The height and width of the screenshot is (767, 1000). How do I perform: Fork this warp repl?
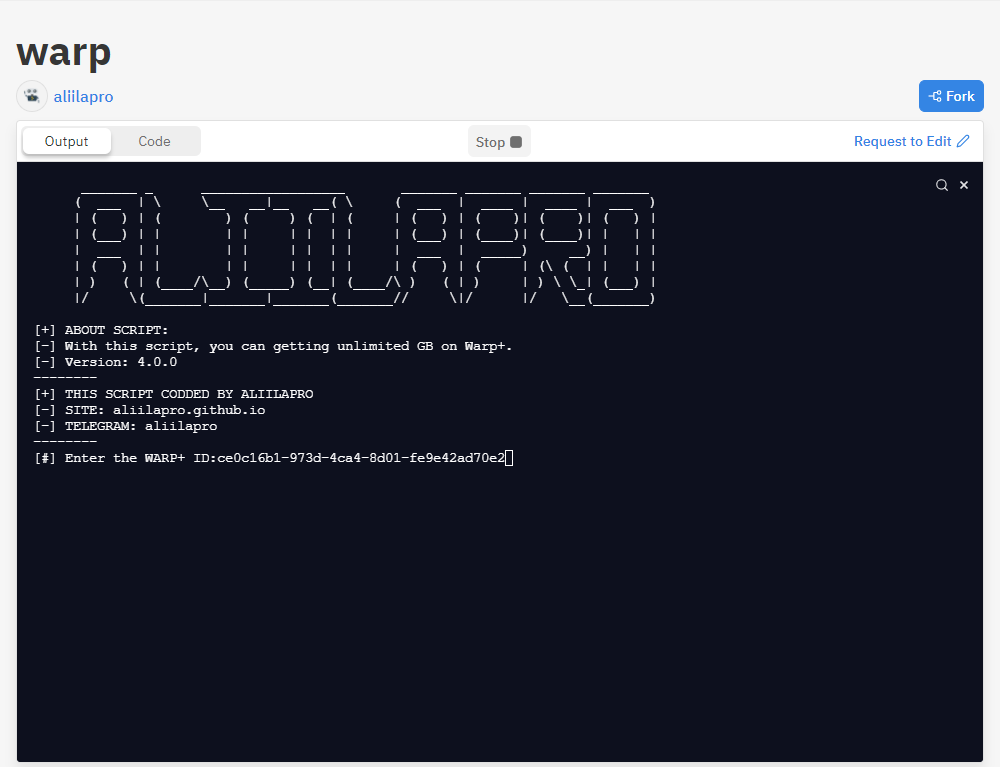tap(951, 96)
